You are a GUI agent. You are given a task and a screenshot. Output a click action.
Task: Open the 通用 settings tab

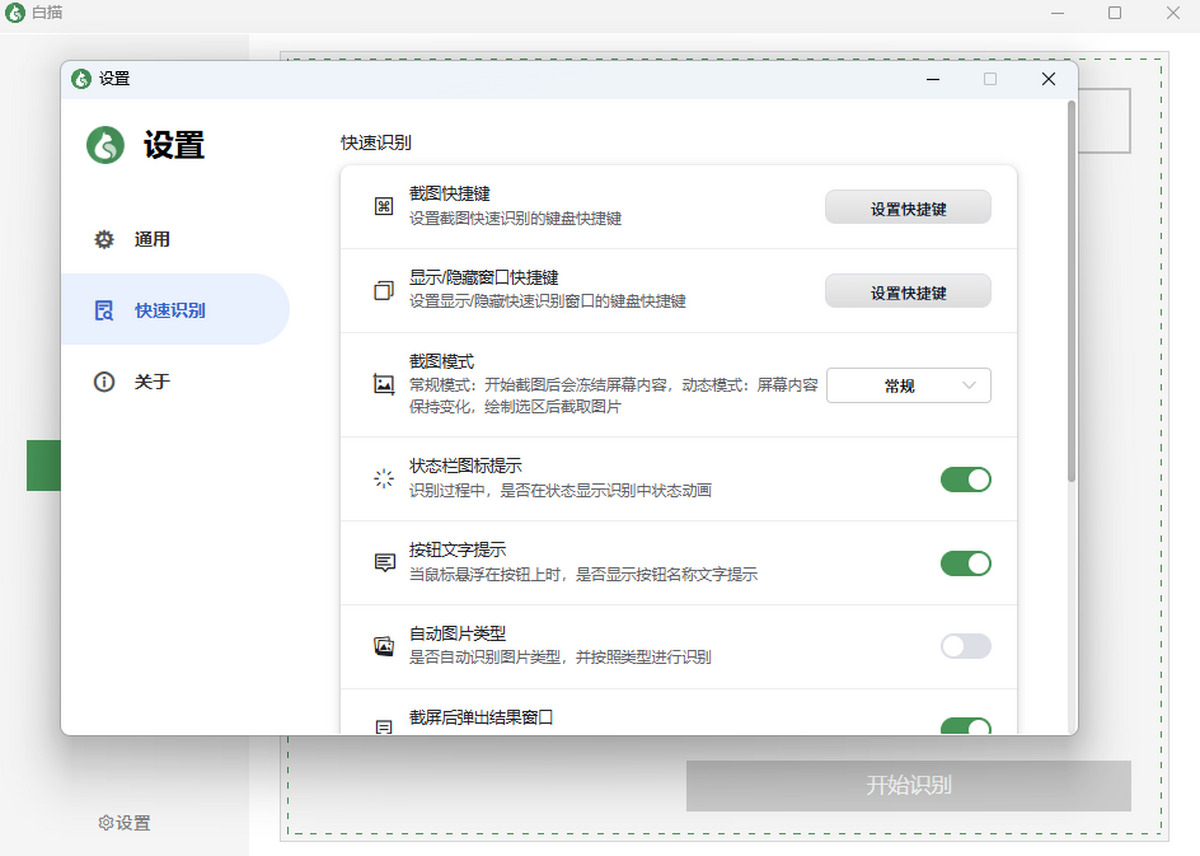[175, 239]
